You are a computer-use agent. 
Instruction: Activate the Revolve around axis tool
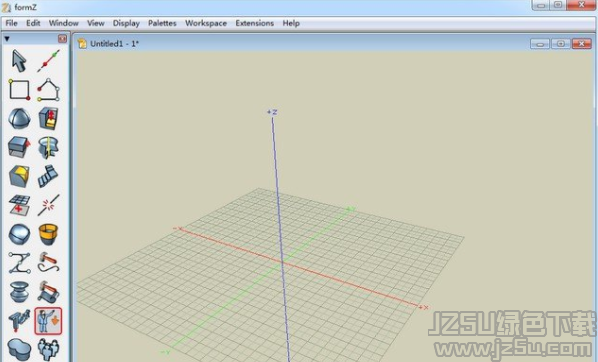coord(48,147)
